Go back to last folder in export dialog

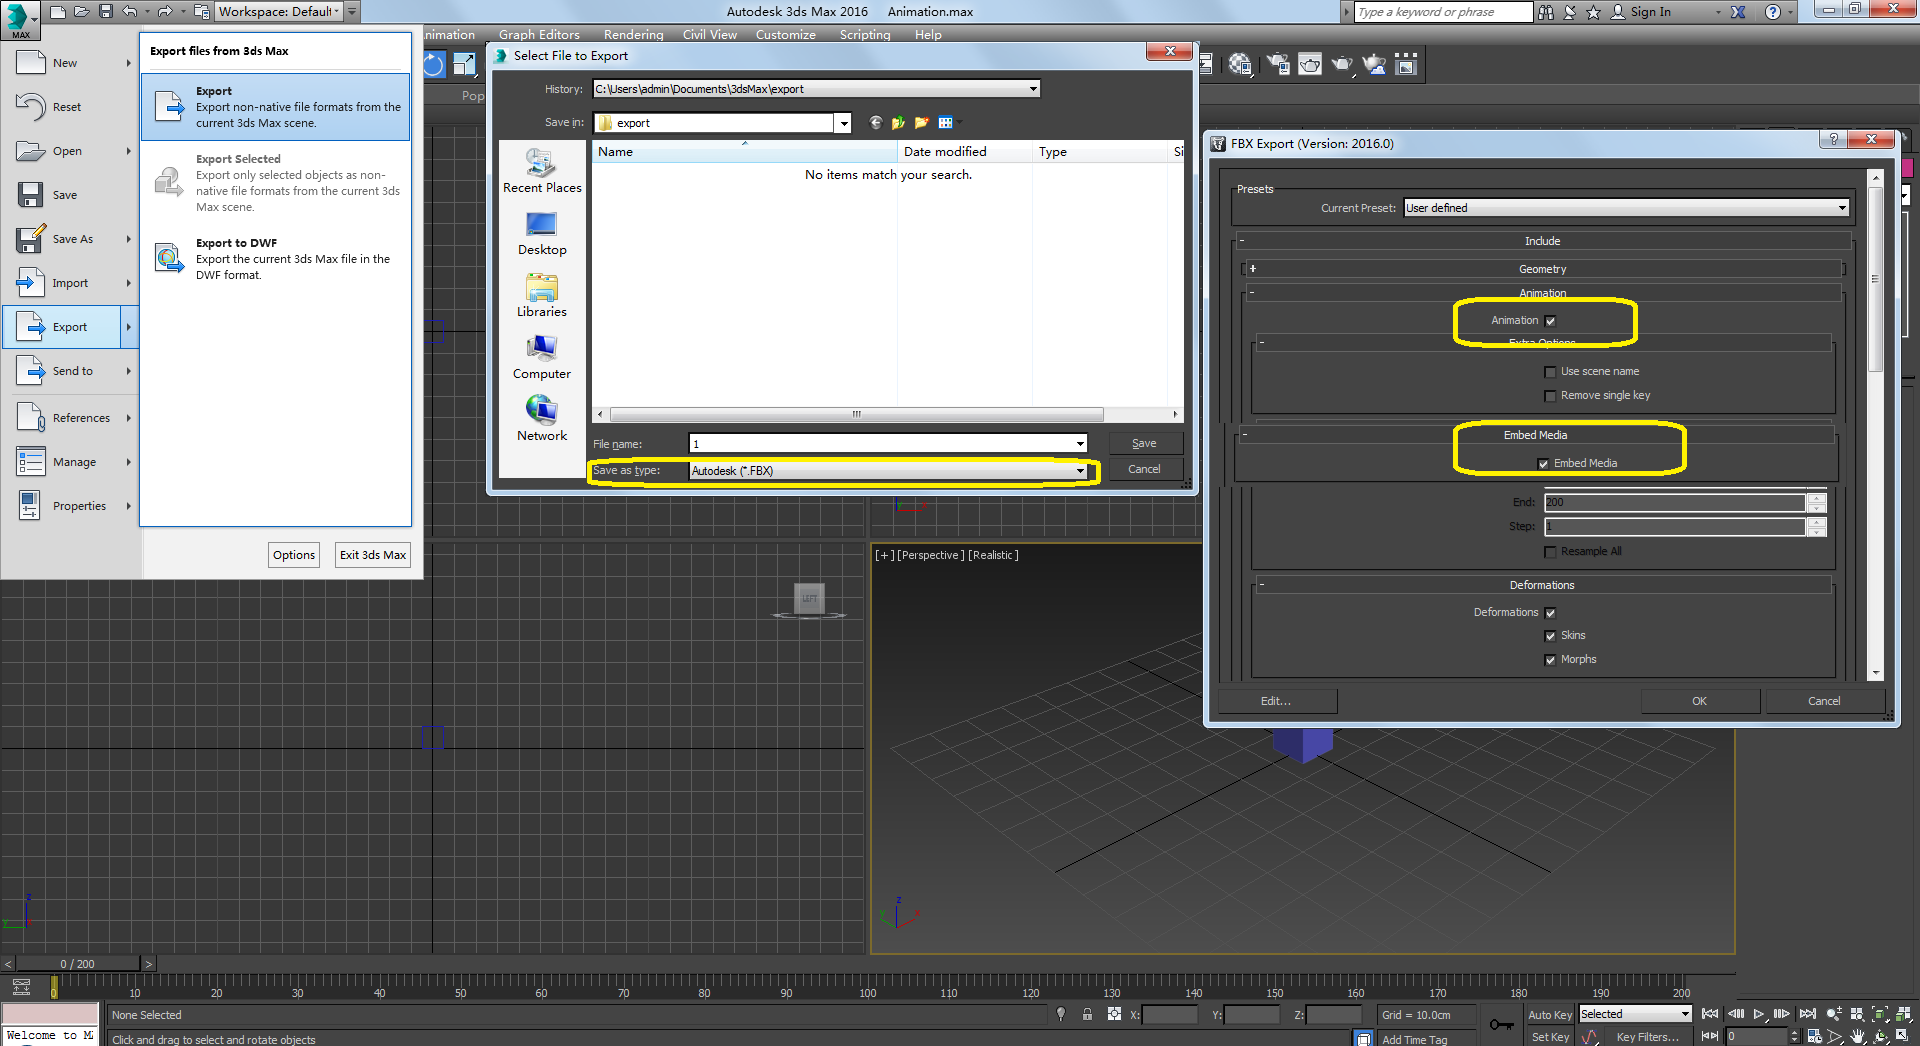point(876,123)
